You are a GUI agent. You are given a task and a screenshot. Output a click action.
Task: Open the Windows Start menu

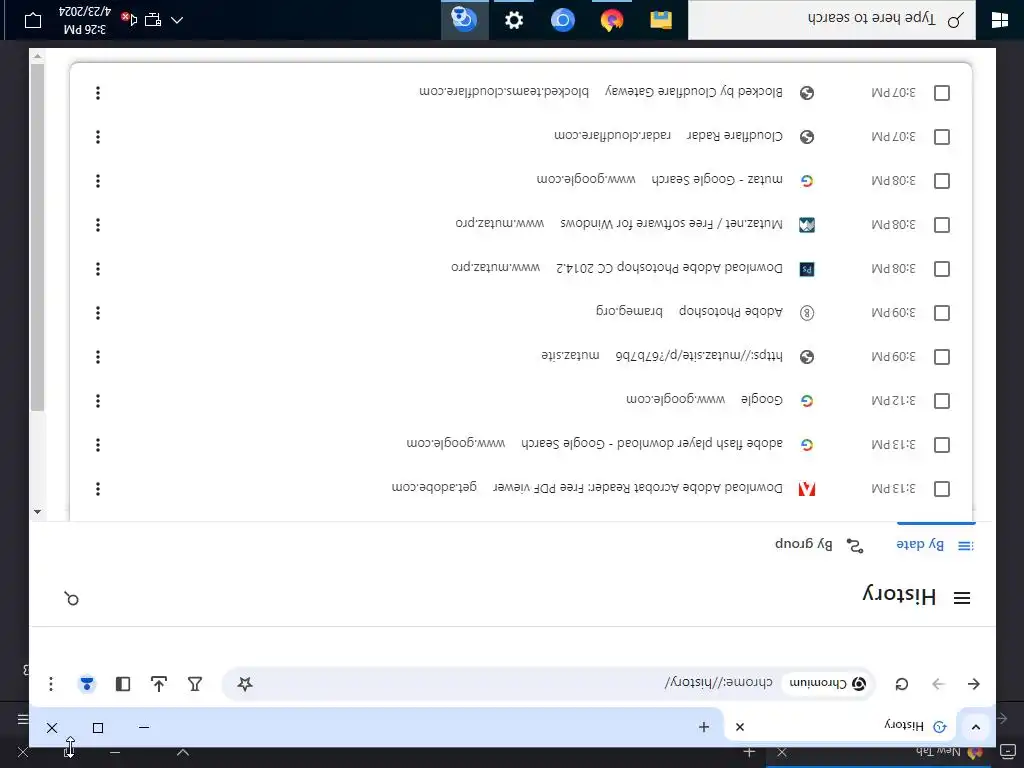click(x=999, y=20)
